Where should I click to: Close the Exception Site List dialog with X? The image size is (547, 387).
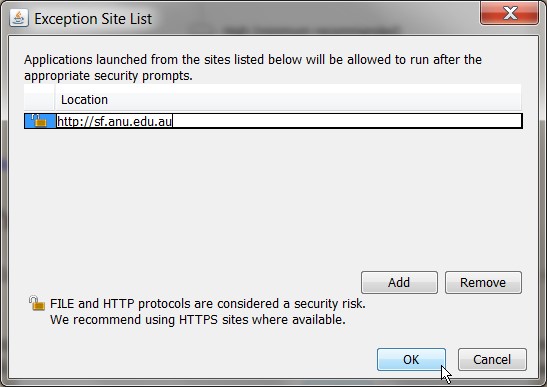[x=509, y=13]
